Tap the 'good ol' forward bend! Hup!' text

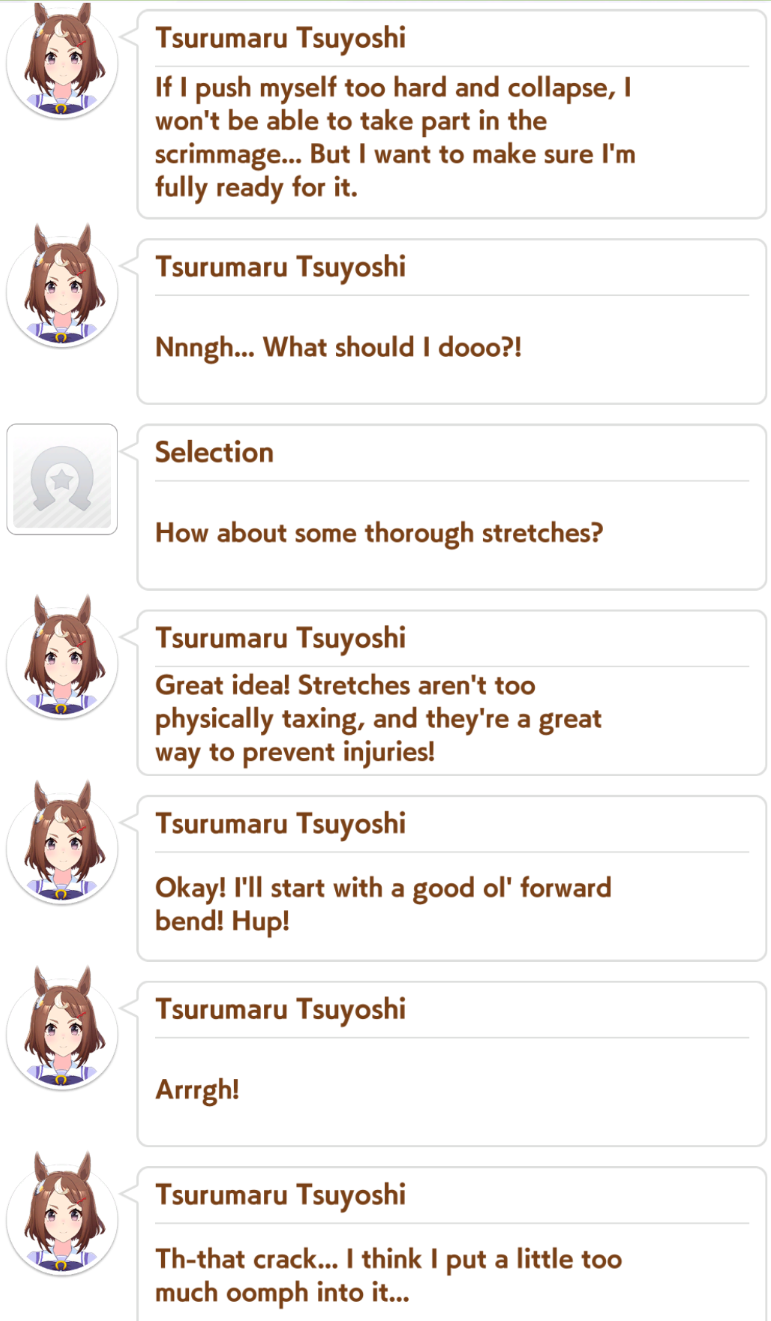pos(383,904)
